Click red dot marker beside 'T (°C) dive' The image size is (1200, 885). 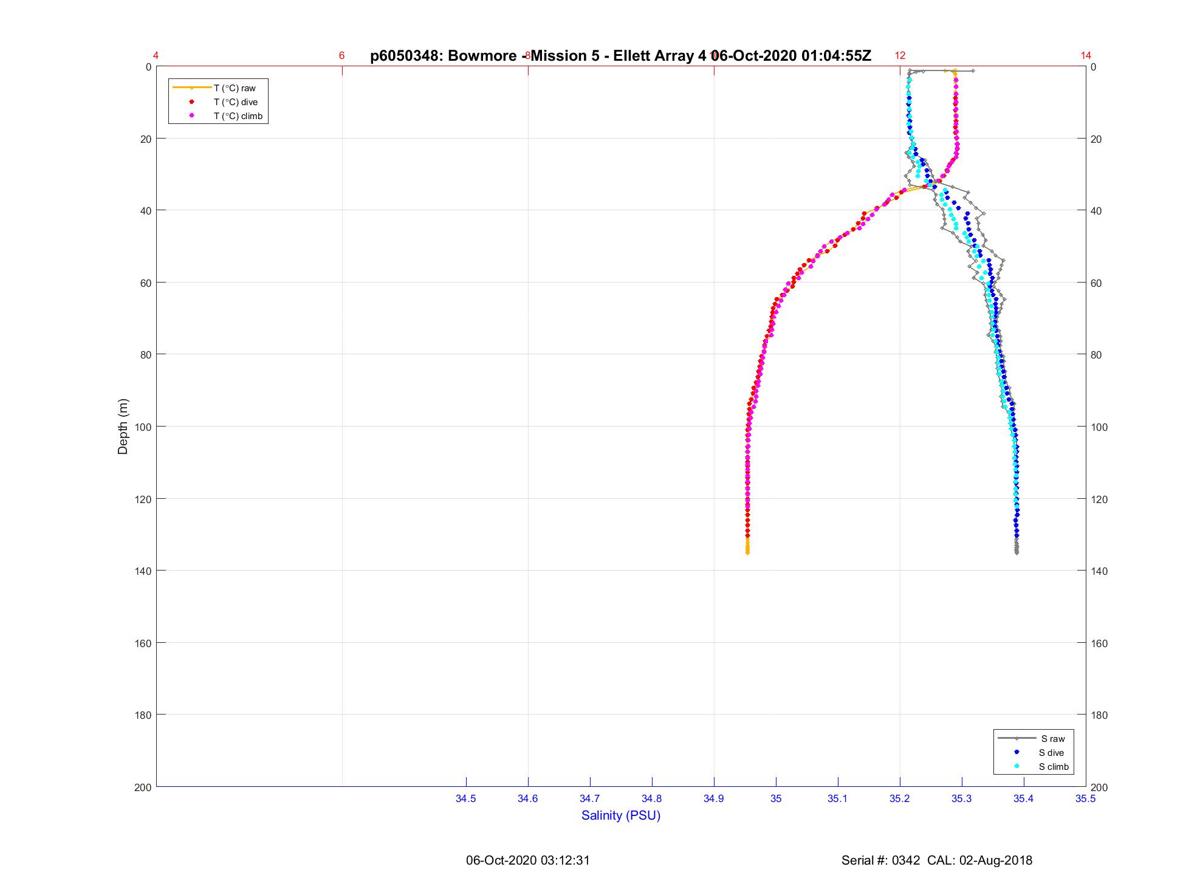191,102
